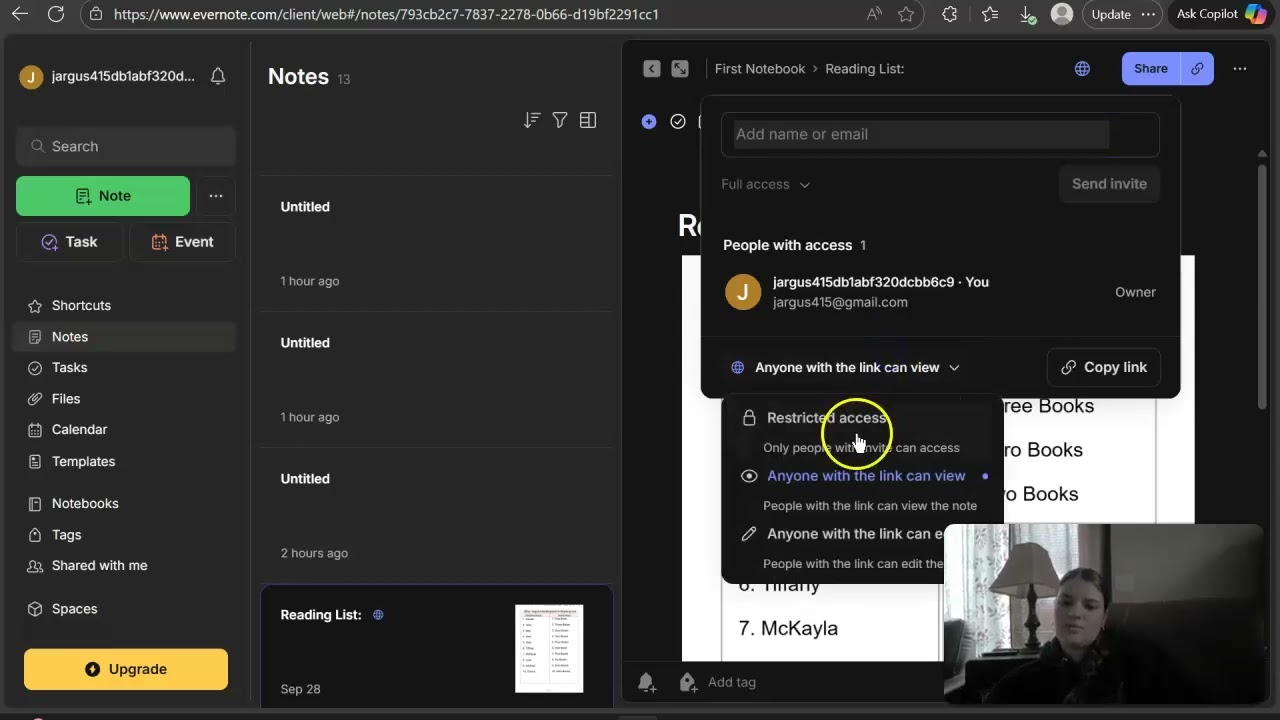The image size is (1280, 720).
Task: Click the 7. McKayla list entry
Action: point(788,628)
